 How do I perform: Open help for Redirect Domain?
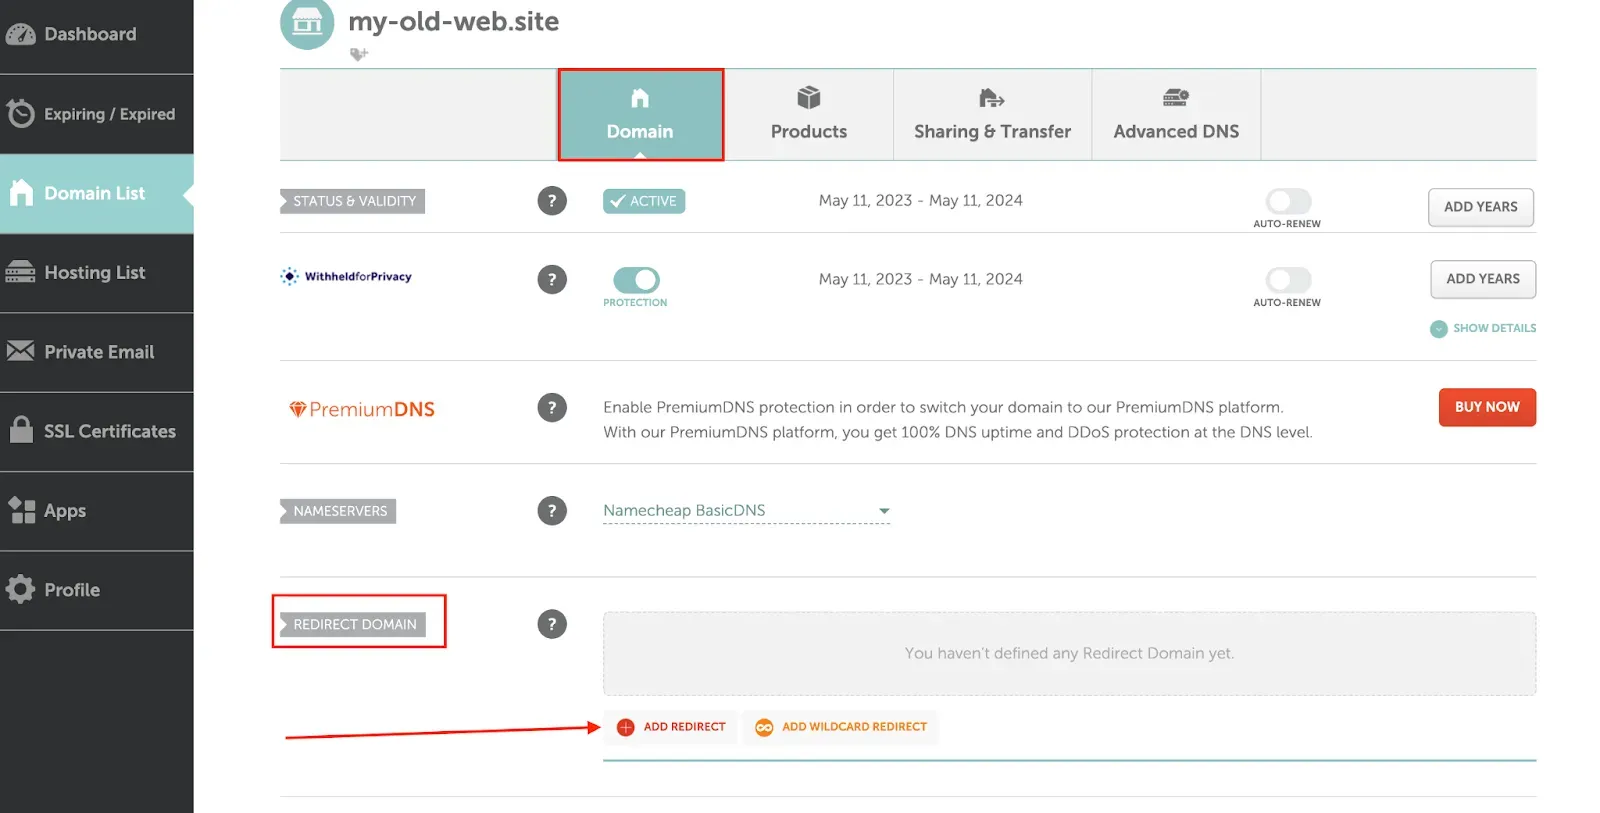pyautogui.click(x=552, y=624)
